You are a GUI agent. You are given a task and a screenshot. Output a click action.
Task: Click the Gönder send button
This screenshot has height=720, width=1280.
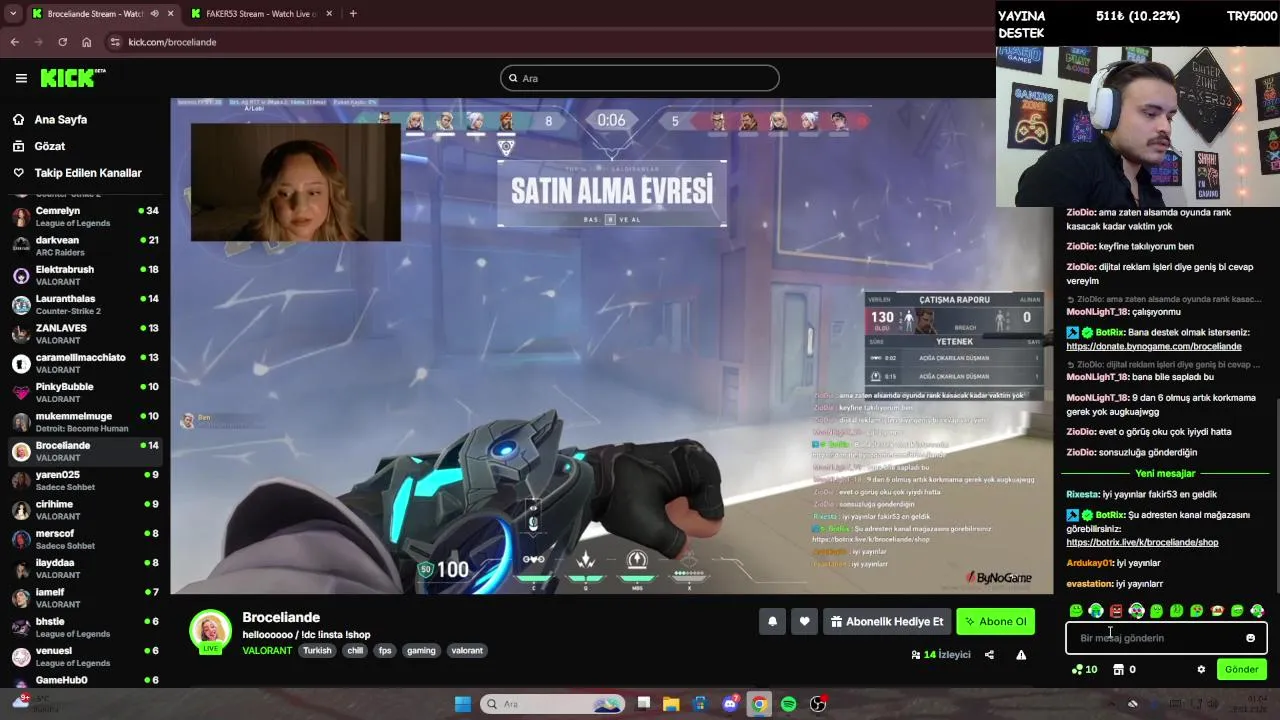point(1241,670)
